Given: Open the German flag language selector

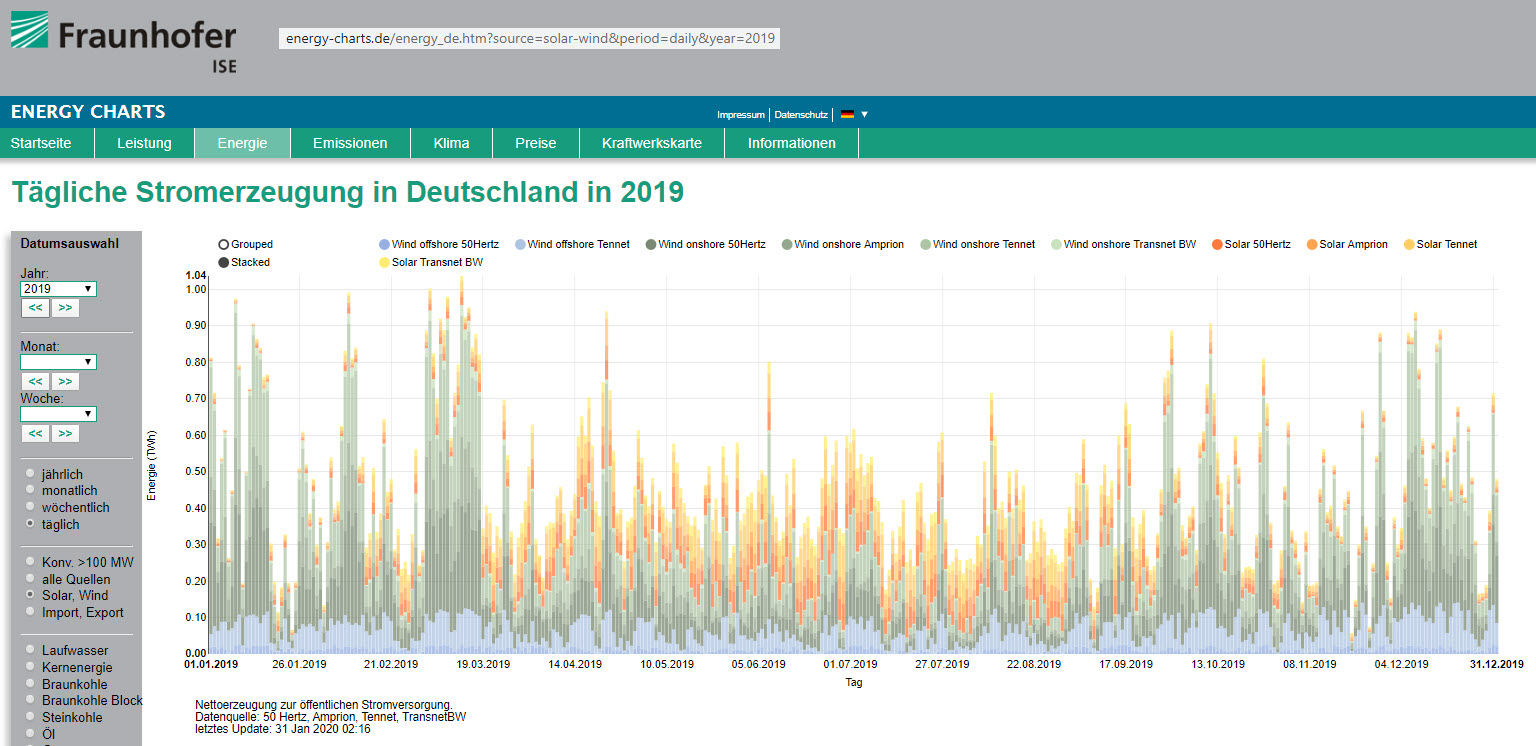Looking at the screenshot, I should pyautogui.click(x=853, y=114).
